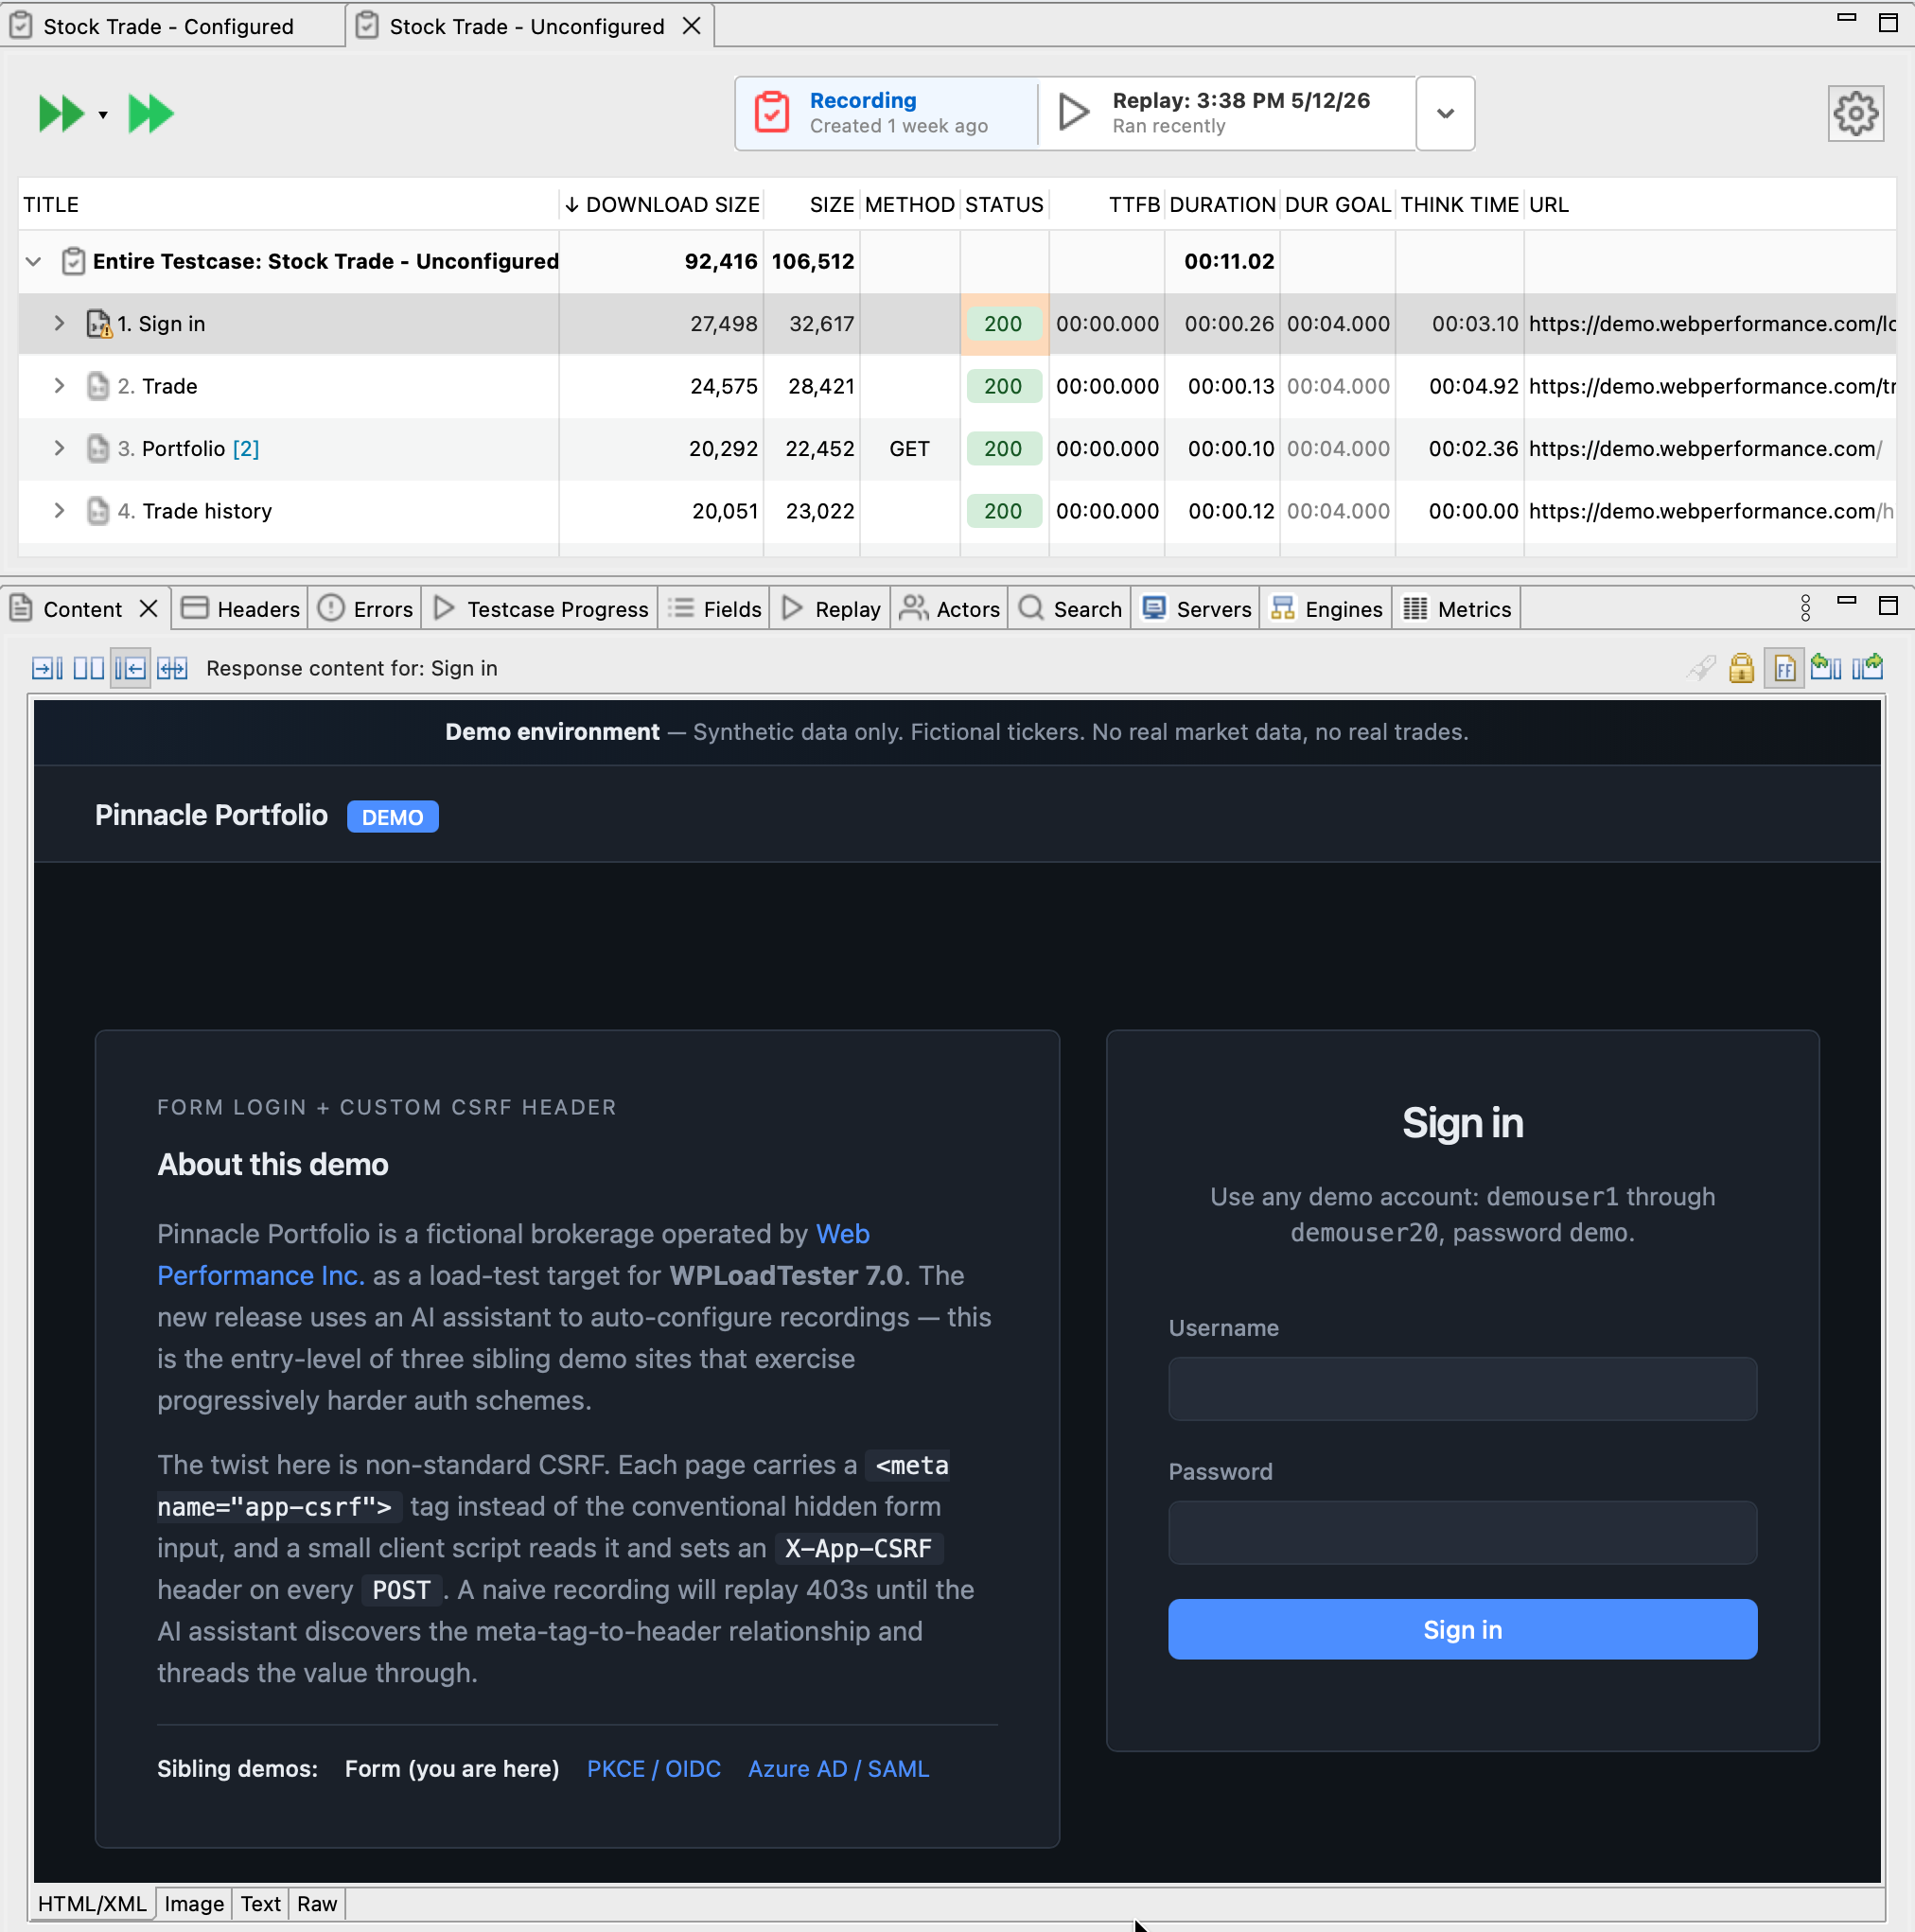
Task: Open the Metrics tab
Action: click(1457, 609)
